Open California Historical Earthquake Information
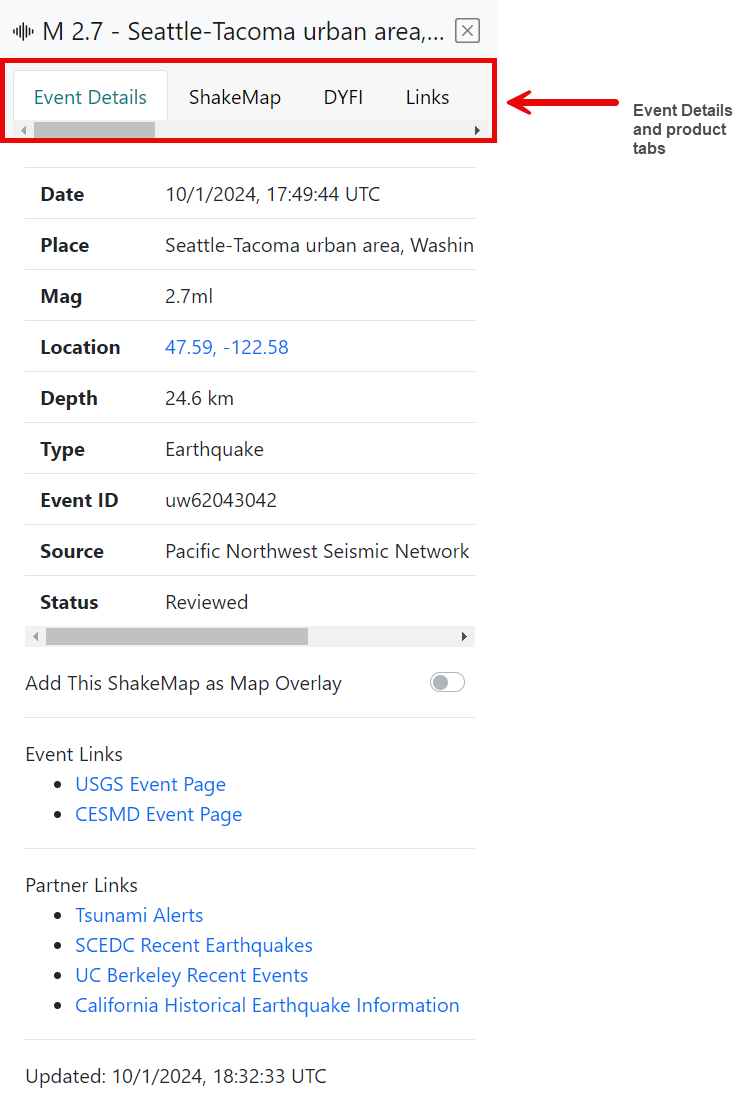The width and height of the screenshot is (746, 1106). pos(267,1005)
